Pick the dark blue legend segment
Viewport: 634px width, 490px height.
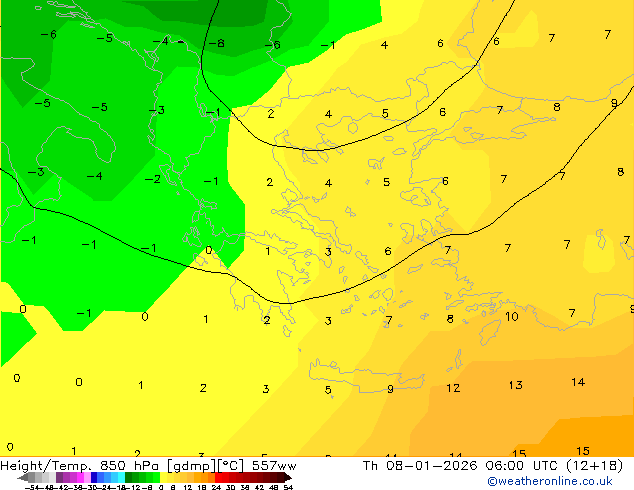pyautogui.click(x=94, y=478)
